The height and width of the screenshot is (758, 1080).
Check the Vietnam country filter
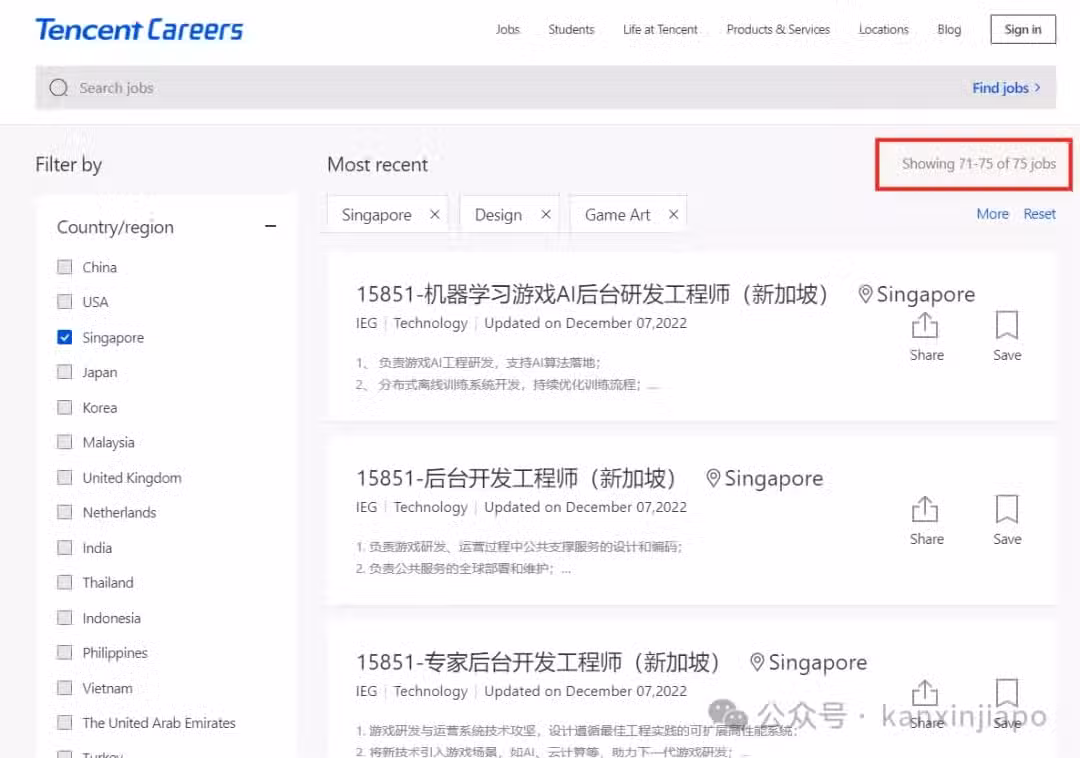[65, 688]
